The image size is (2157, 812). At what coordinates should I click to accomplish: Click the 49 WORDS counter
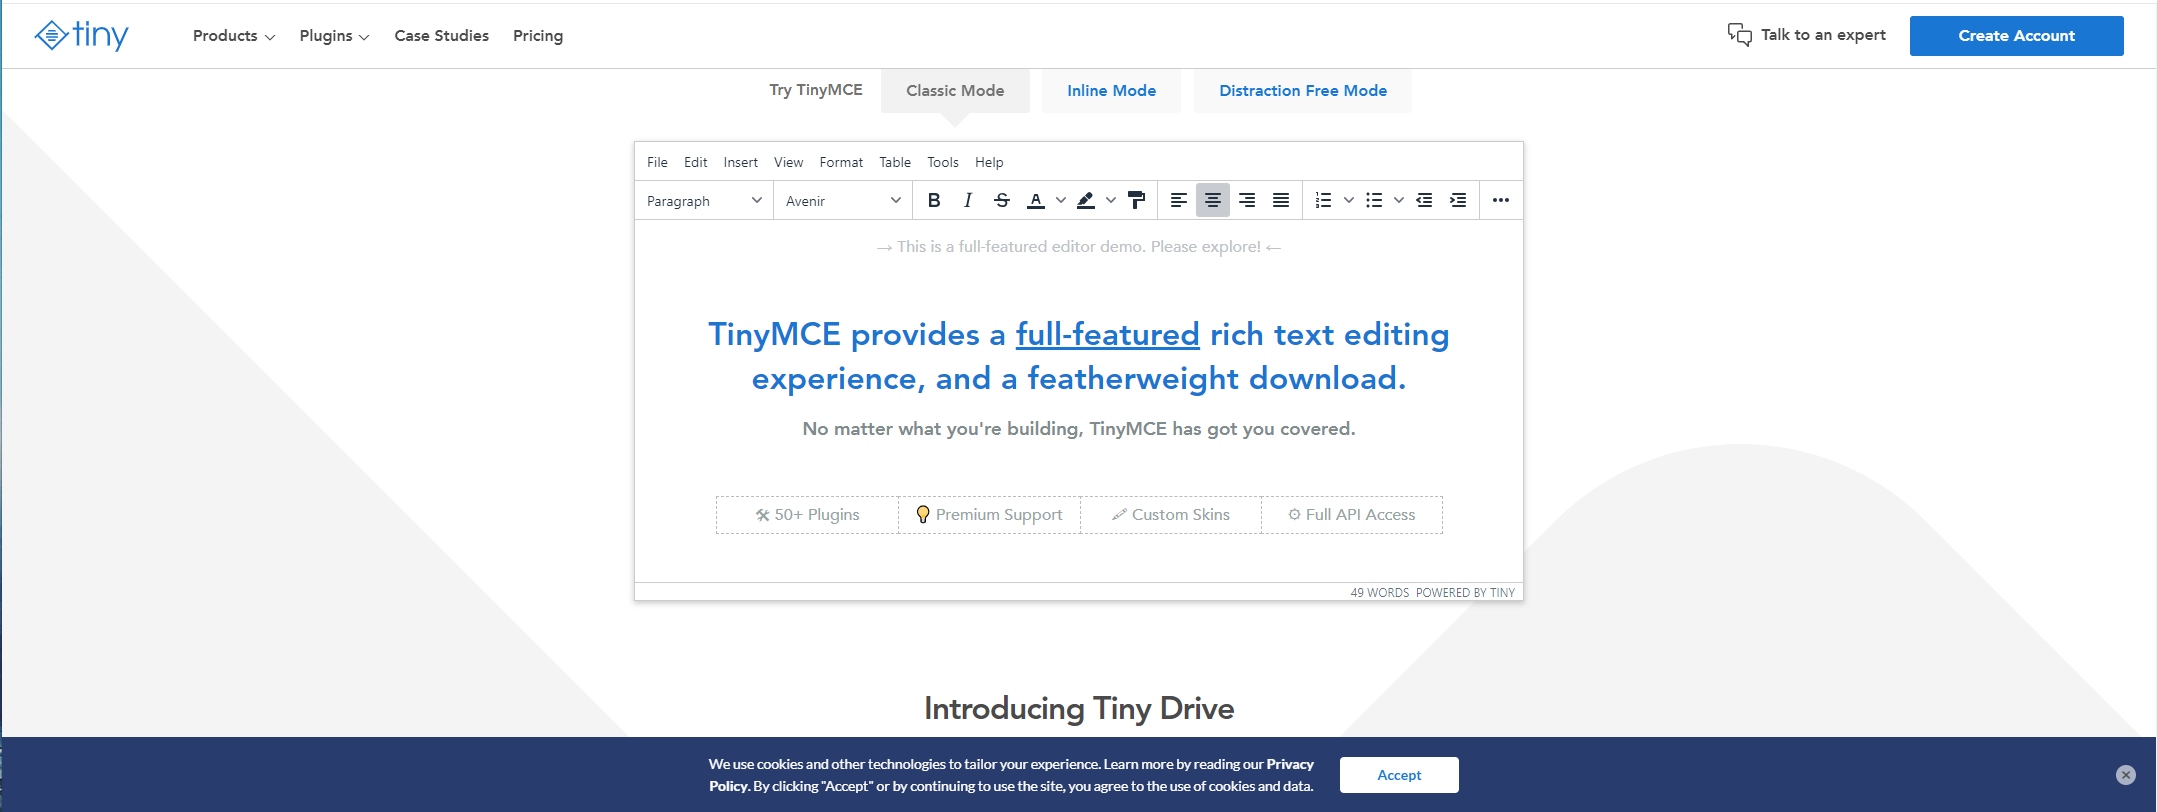(1379, 593)
